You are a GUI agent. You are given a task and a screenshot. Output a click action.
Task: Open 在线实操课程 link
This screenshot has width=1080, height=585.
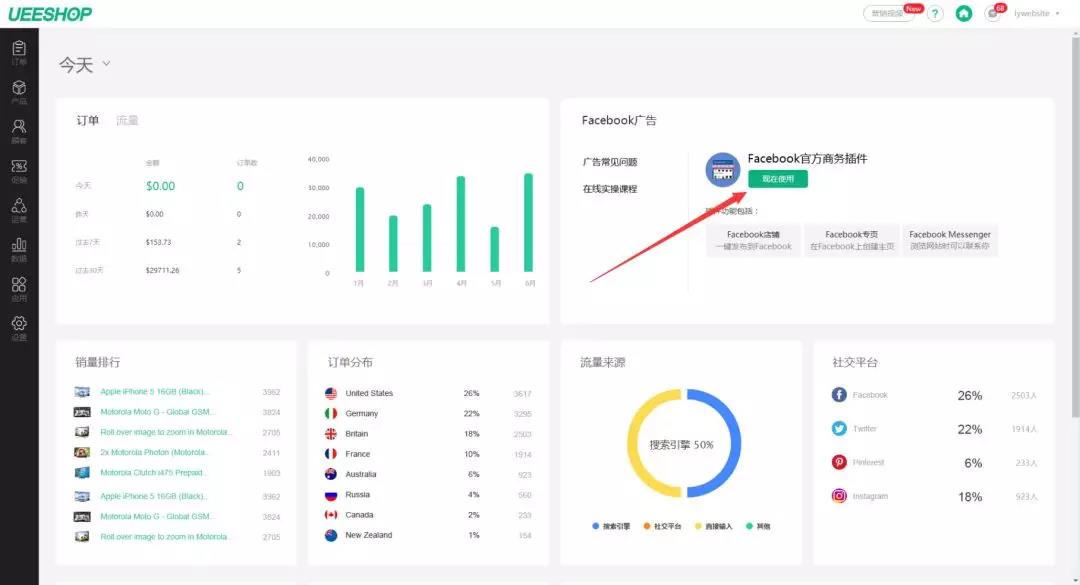610,189
